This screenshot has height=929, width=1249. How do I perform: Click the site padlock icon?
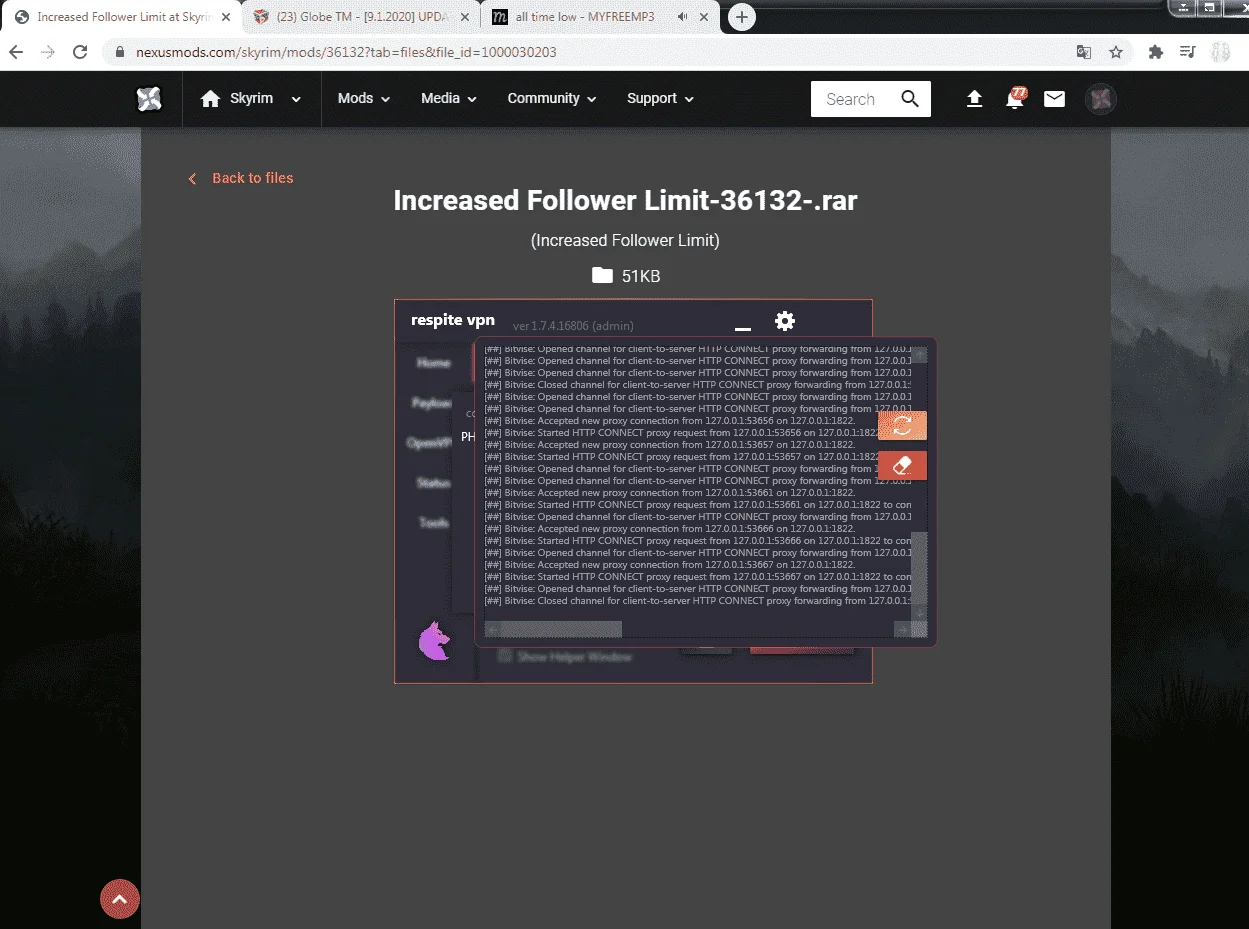click(121, 52)
